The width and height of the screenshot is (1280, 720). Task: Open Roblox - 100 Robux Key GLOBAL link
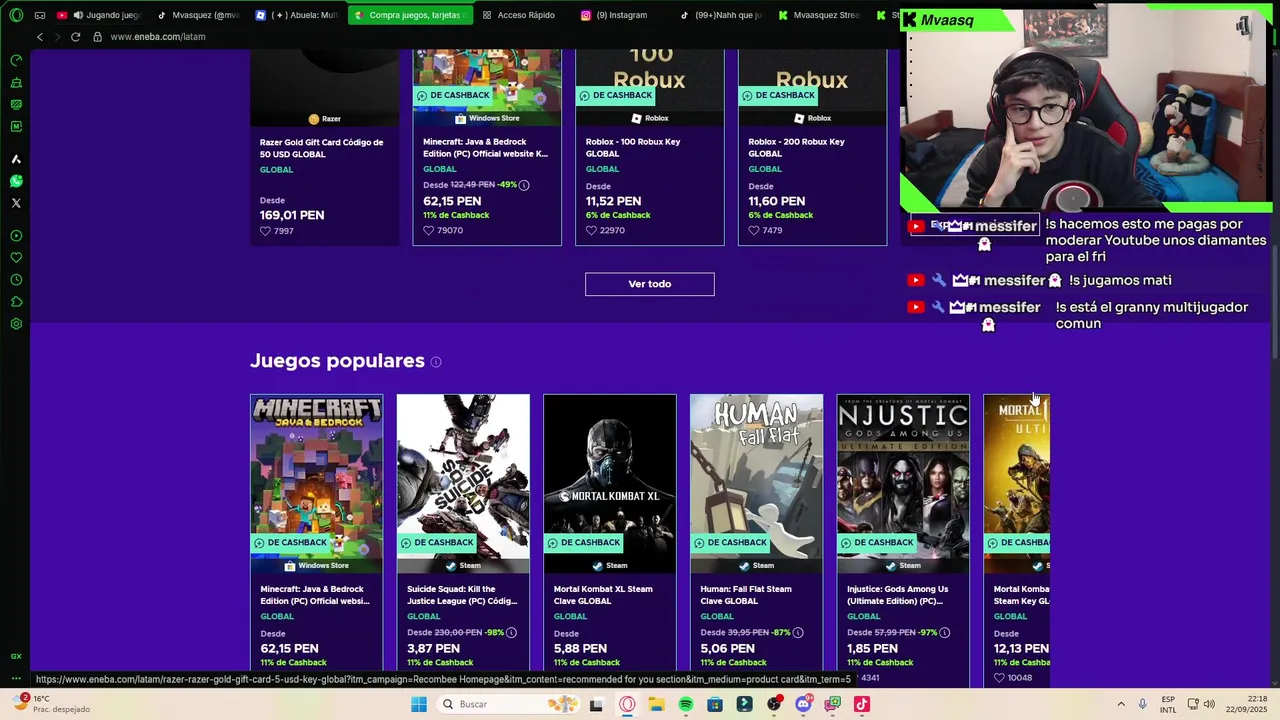pos(633,147)
